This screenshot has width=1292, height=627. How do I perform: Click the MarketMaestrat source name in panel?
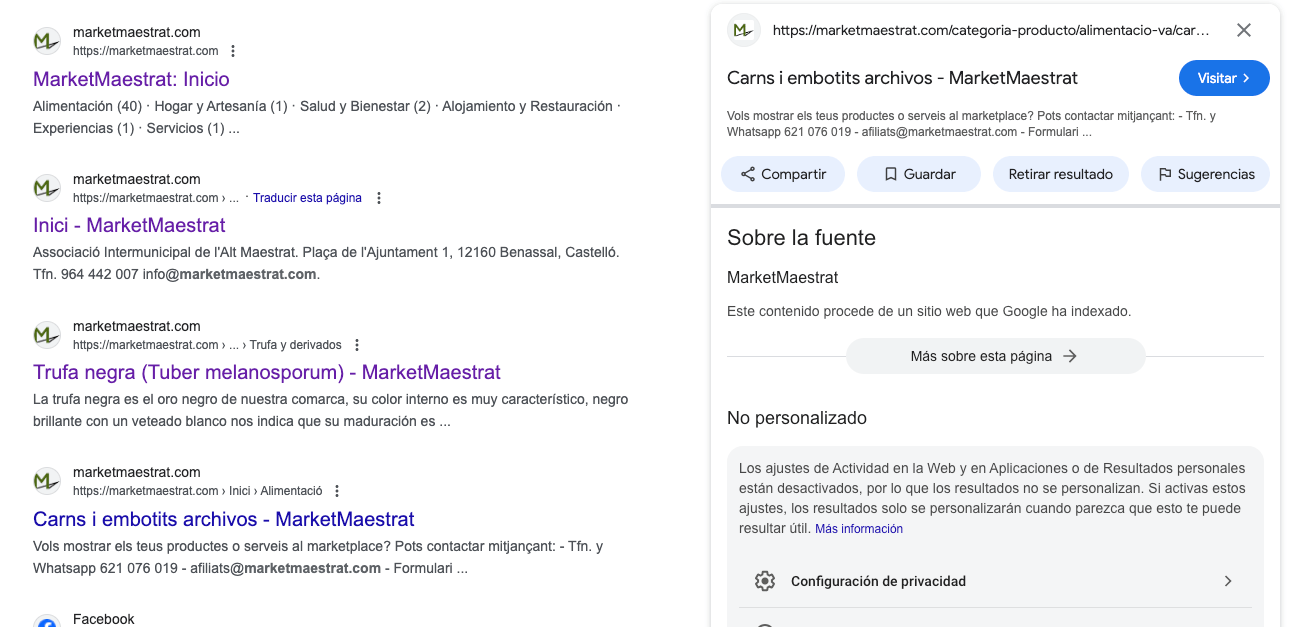point(782,277)
